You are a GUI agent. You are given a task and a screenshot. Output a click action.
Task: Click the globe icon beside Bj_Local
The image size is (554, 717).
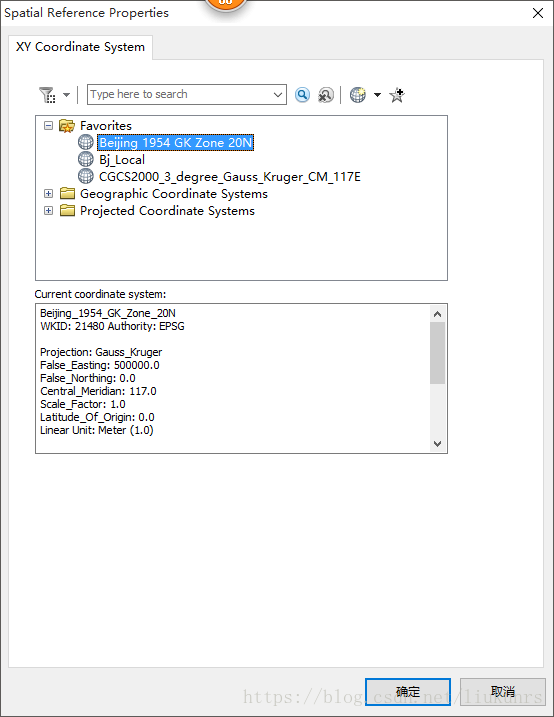pos(85,159)
